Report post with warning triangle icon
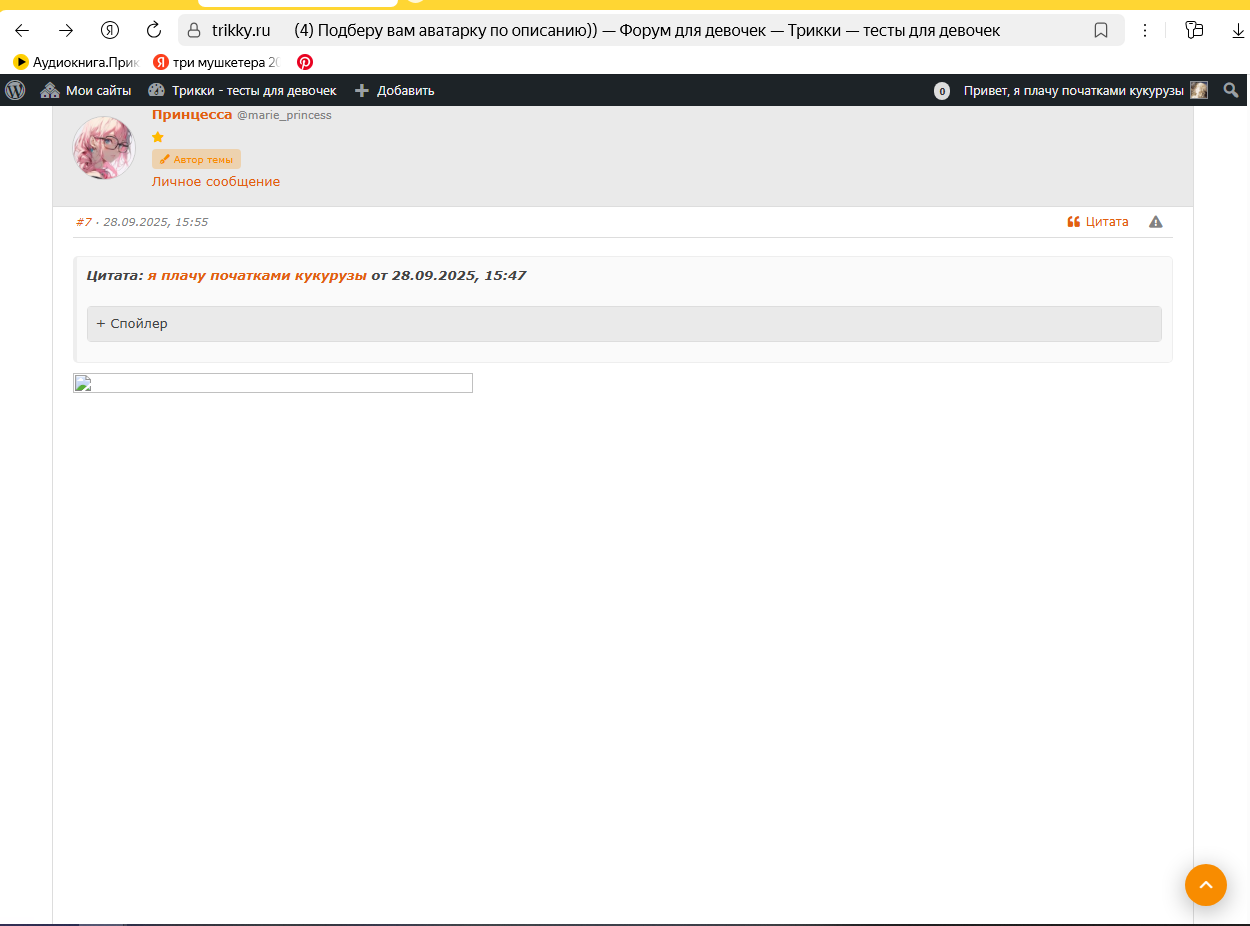 1156,222
